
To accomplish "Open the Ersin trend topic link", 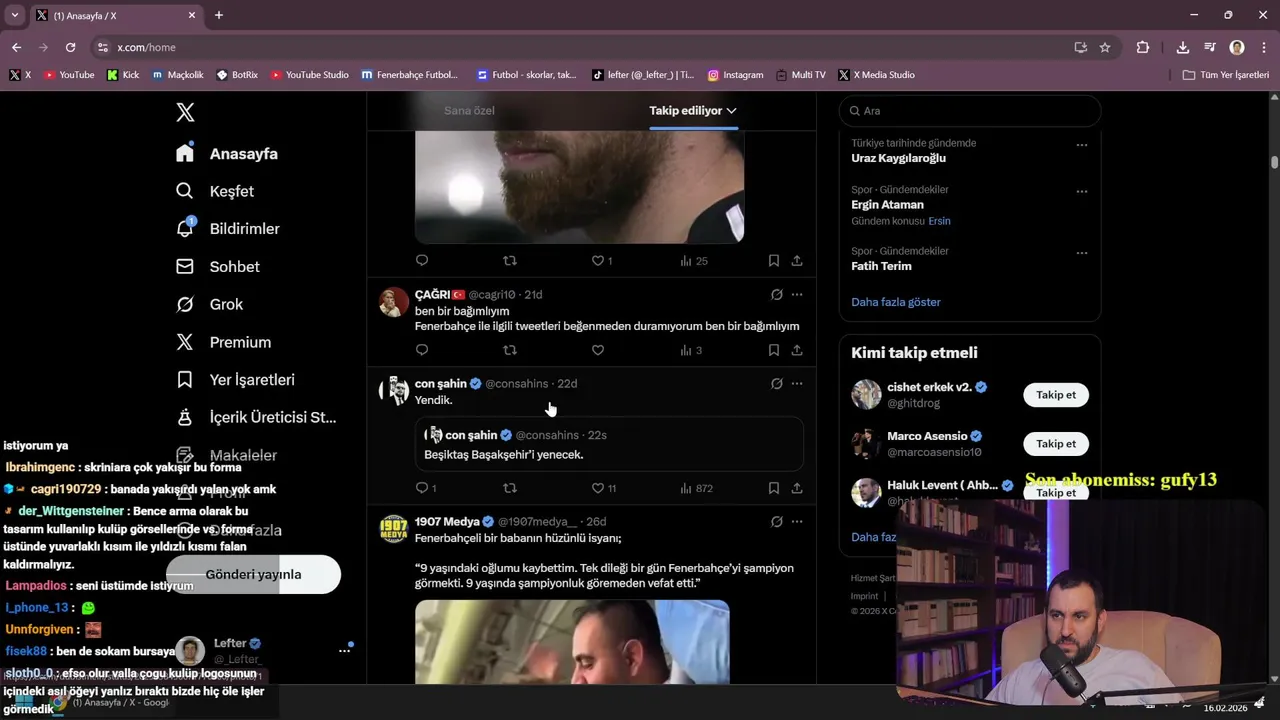I will click(x=939, y=221).
